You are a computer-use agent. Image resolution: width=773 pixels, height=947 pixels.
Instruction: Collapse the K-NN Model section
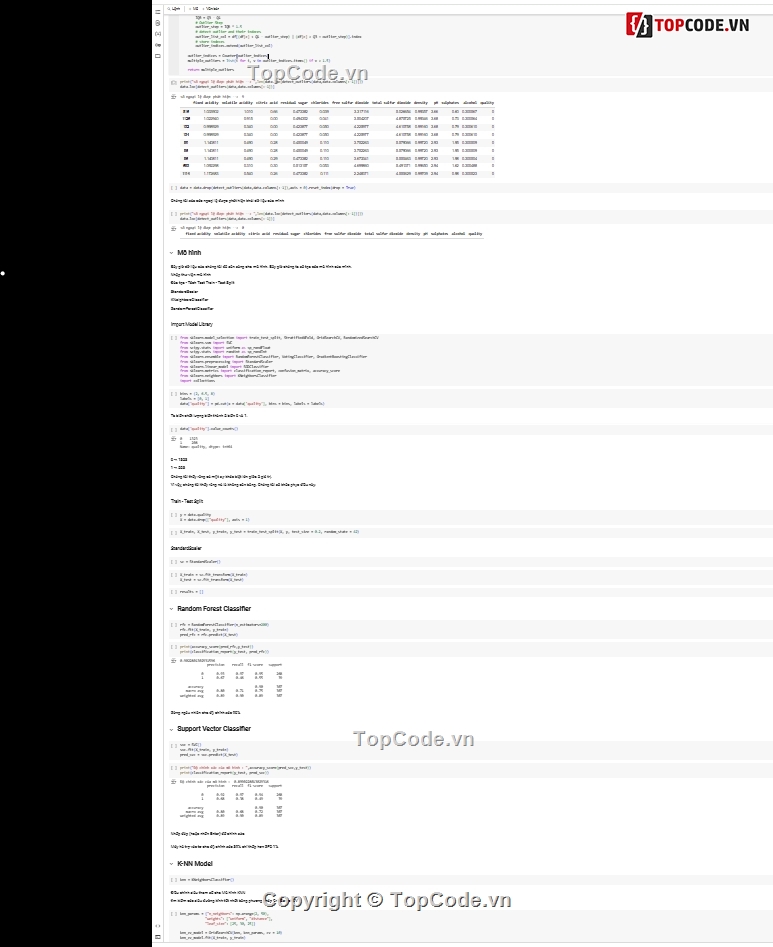pyautogui.click(x=172, y=864)
